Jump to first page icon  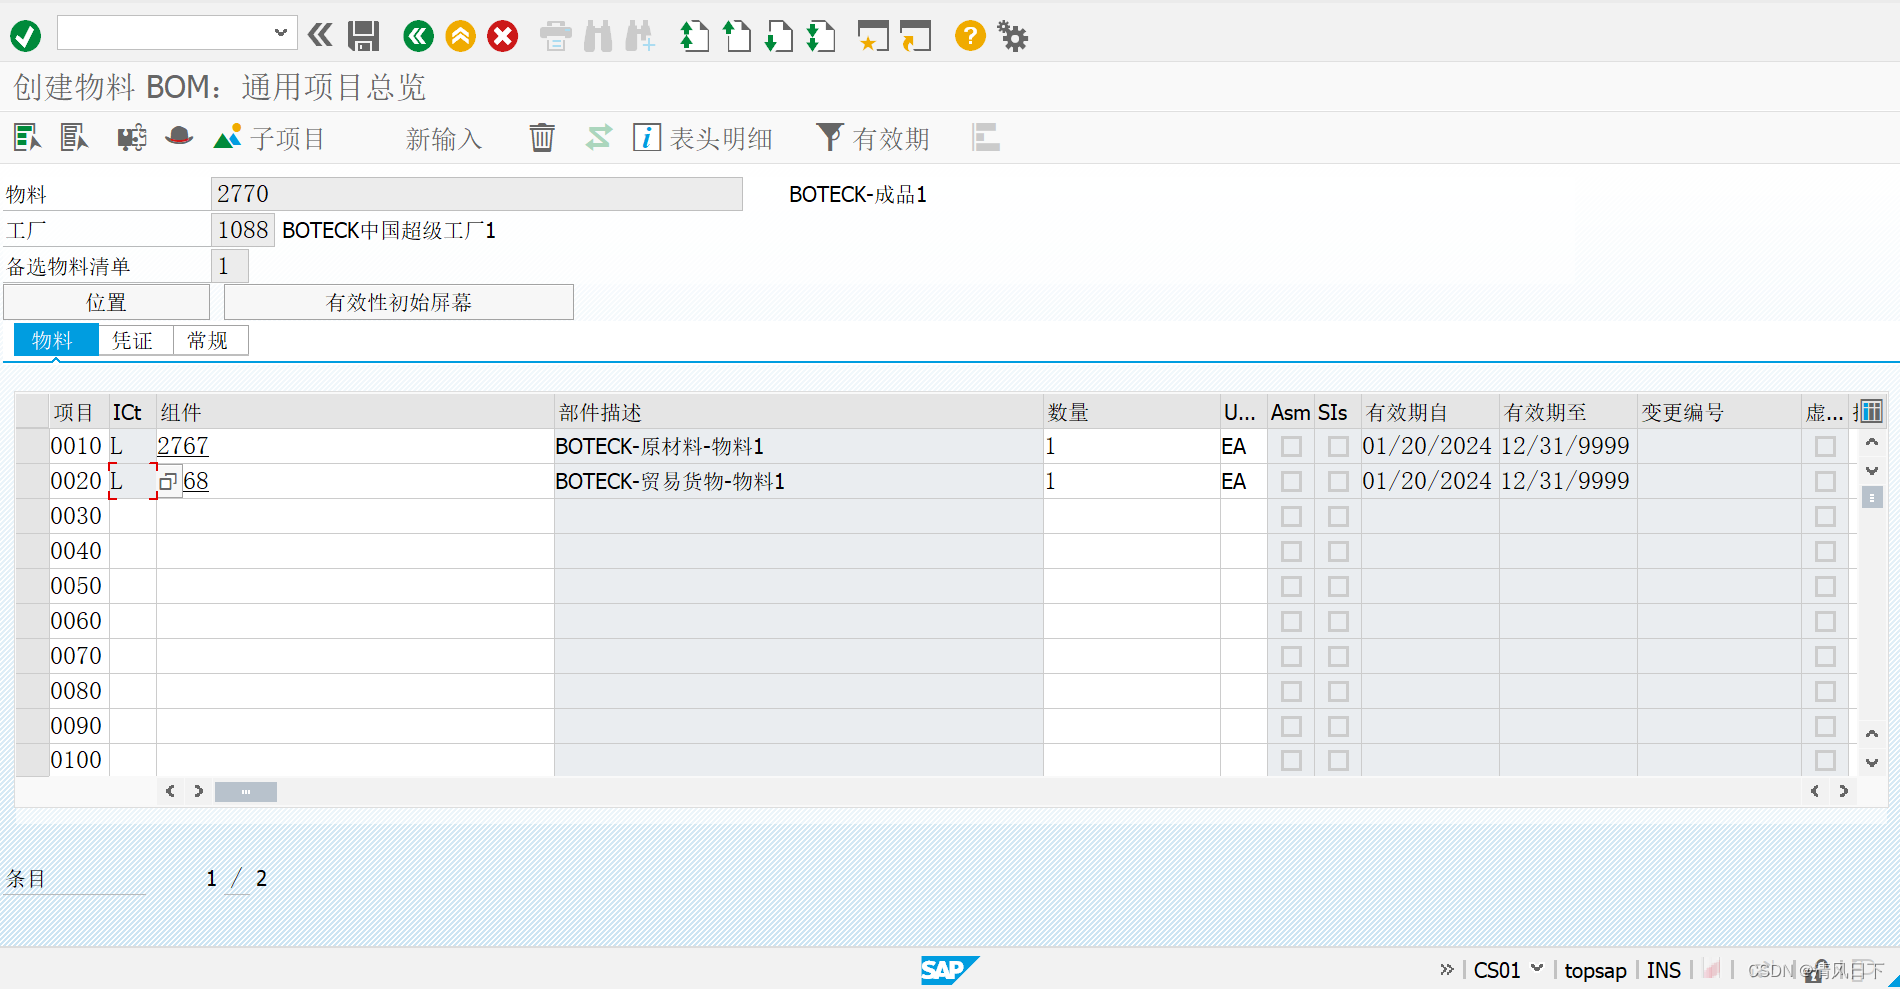coord(694,37)
